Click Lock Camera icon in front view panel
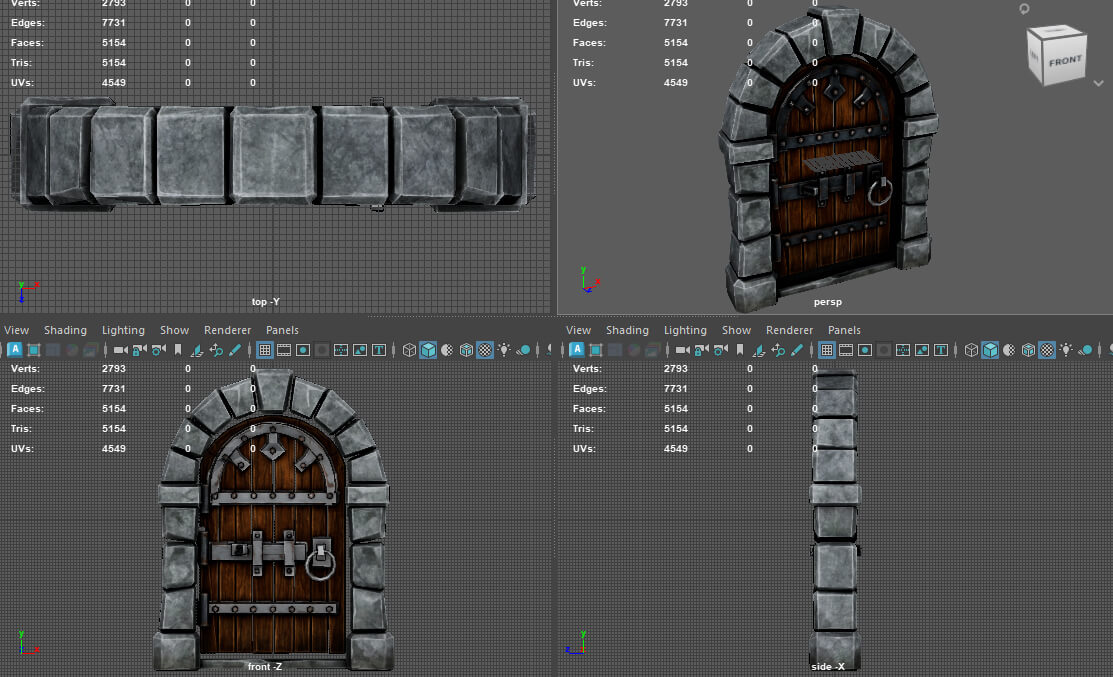The image size is (1113, 677). click(139, 350)
